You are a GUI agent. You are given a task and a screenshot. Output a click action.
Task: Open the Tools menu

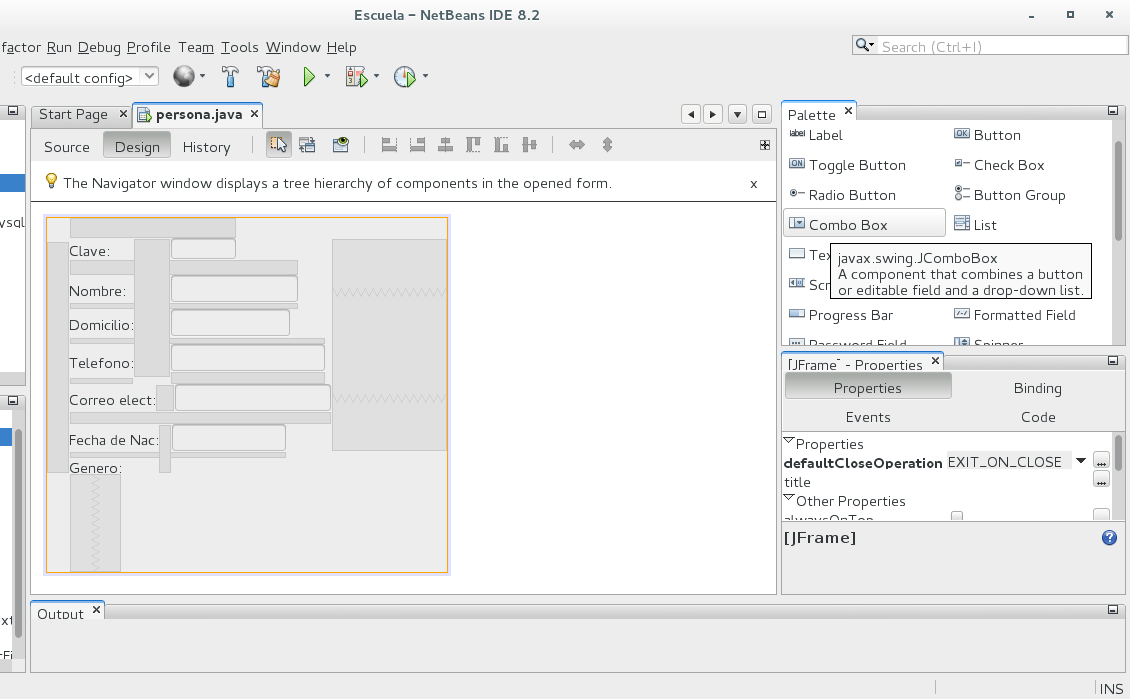point(239,47)
